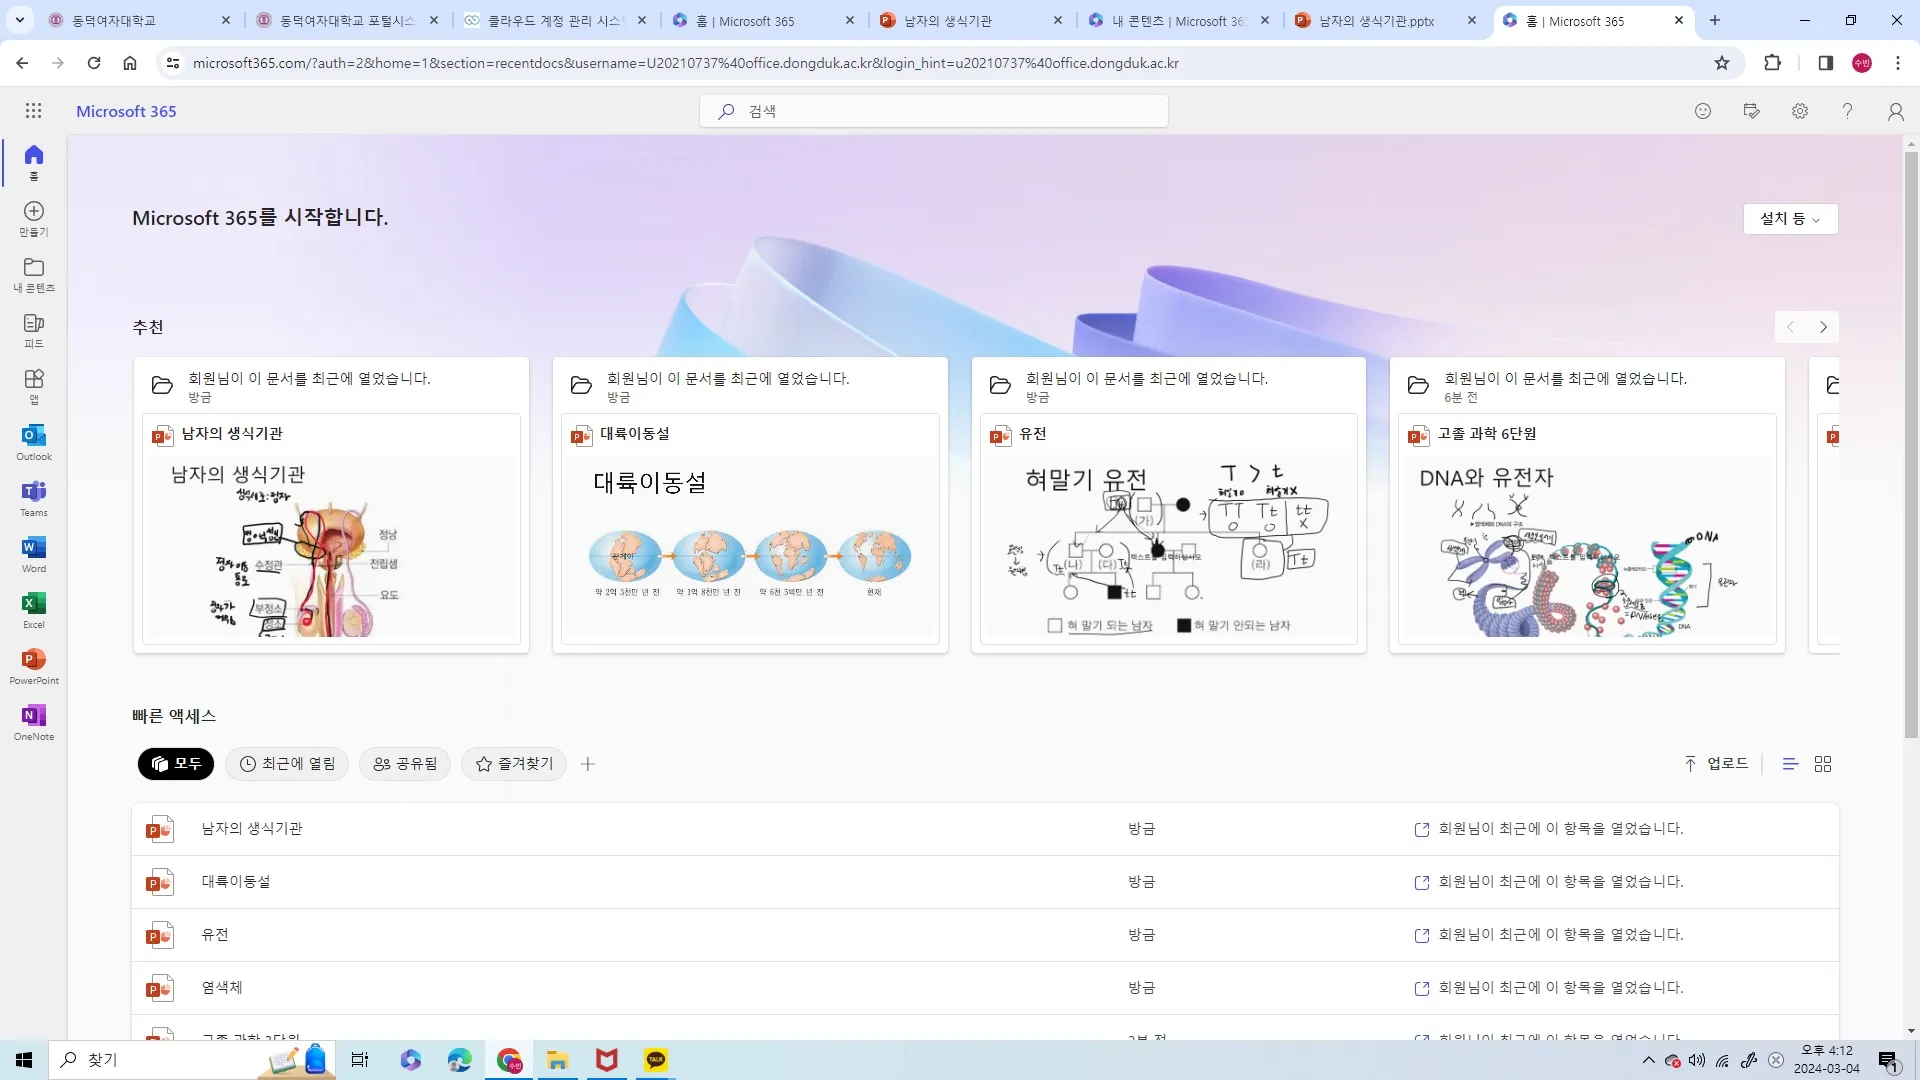The width and height of the screenshot is (1920, 1080).
Task: Select the 공유됨 filter tab
Action: (405, 764)
